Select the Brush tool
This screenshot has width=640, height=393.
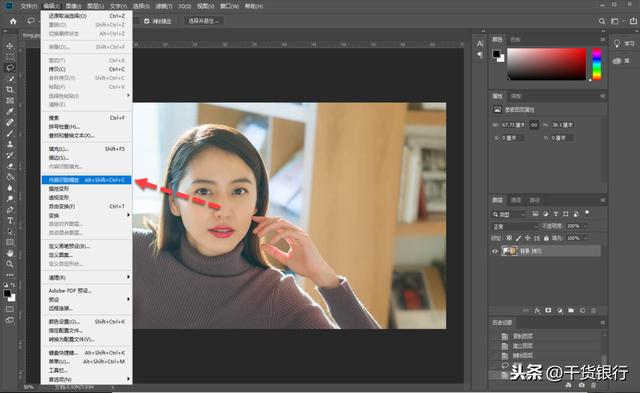[x=10, y=133]
